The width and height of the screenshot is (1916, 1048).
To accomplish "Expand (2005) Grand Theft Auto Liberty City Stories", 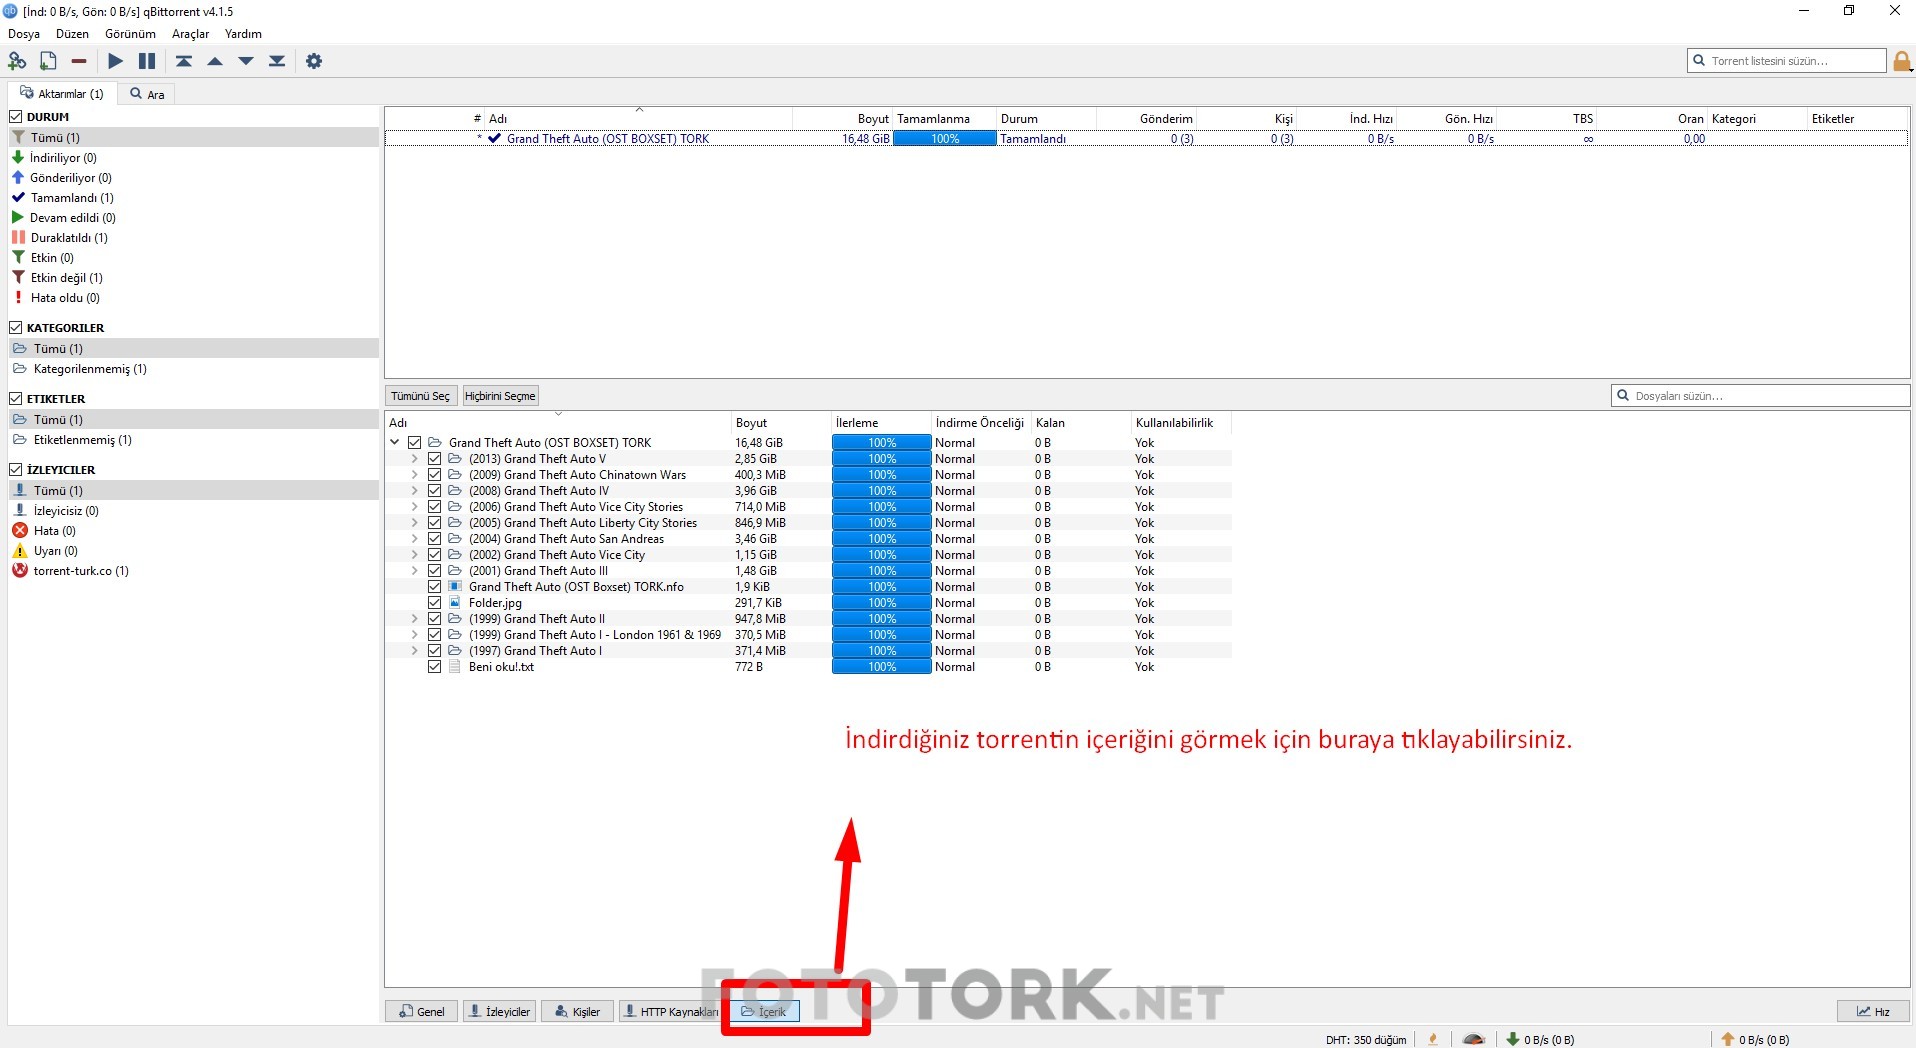I will (x=415, y=523).
